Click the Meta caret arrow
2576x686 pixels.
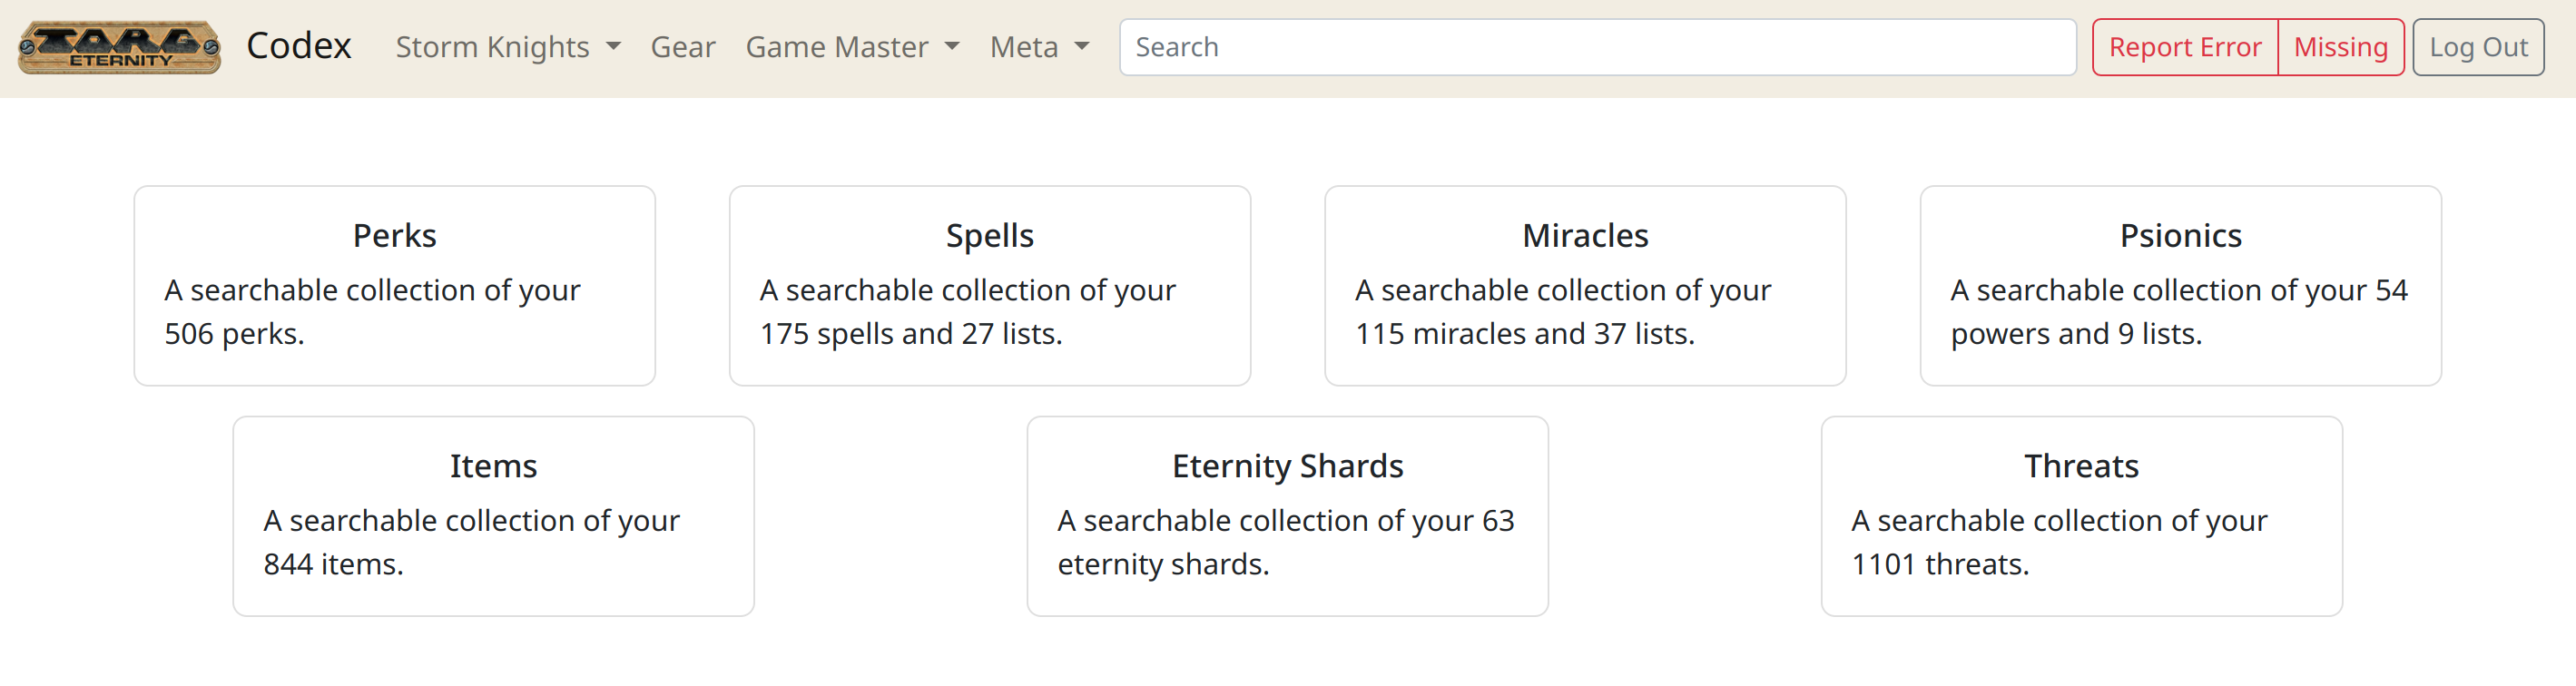(1082, 47)
